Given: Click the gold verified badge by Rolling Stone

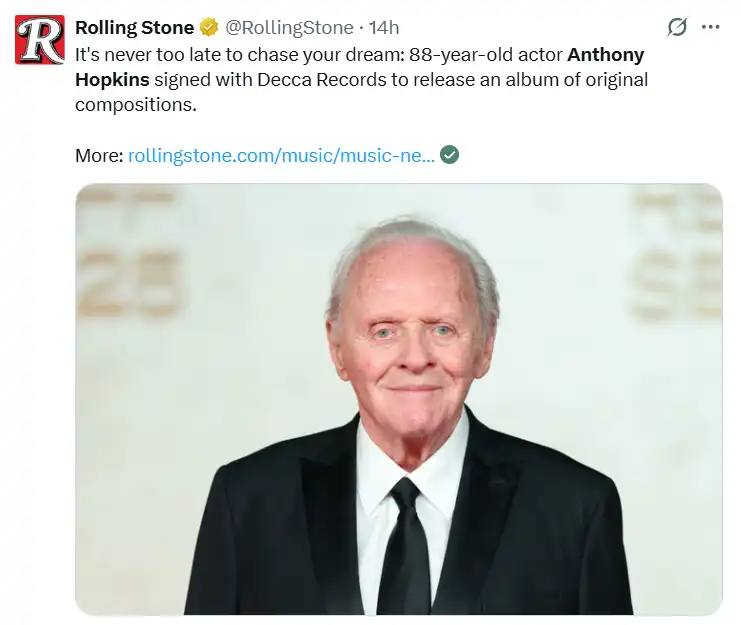Looking at the screenshot, I should [x=209, y=27].
